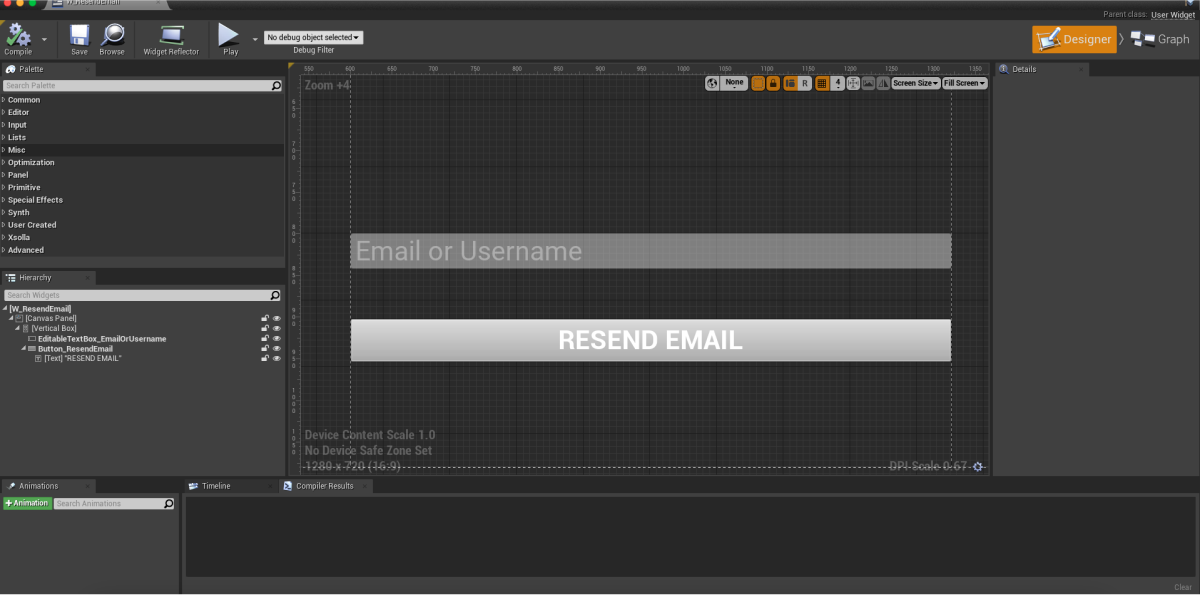Toggle grid snapping icon in designer toolbar
Image resolution: width=1200 pixels, height=595 pixels.
click(x=822, y=83)
